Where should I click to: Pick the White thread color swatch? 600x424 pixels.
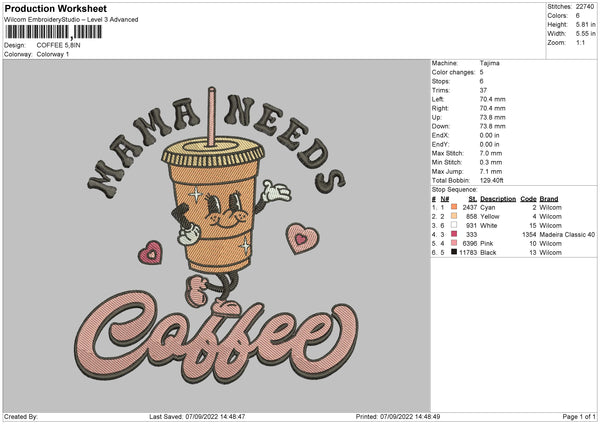[x=454, y=225]
